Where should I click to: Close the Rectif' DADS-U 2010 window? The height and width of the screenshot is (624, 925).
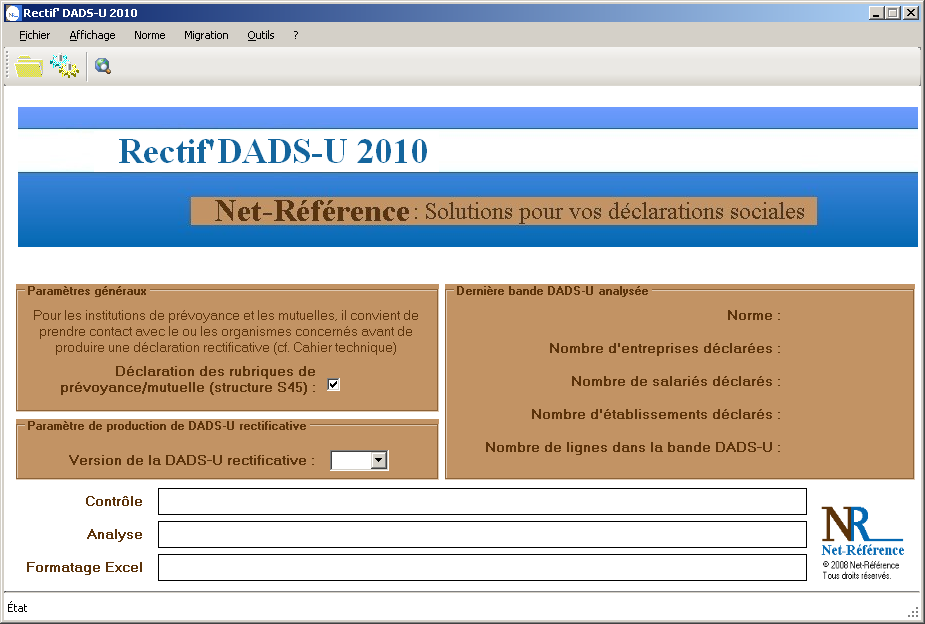point(910,13)
